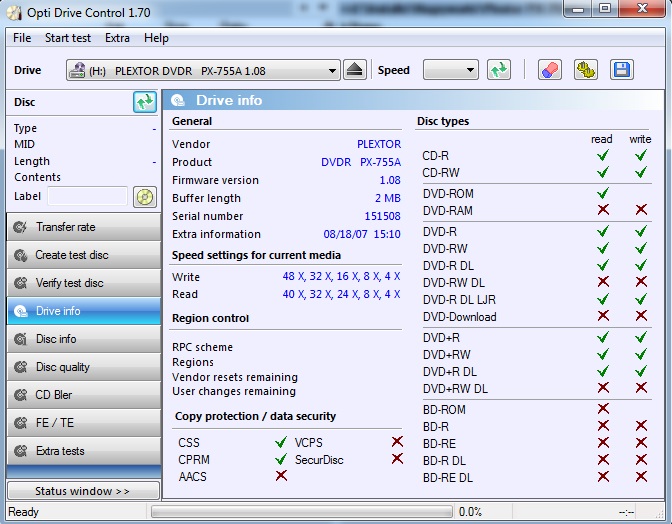
Task: Click CD-R write checkmark
Action: coord(641,155)
